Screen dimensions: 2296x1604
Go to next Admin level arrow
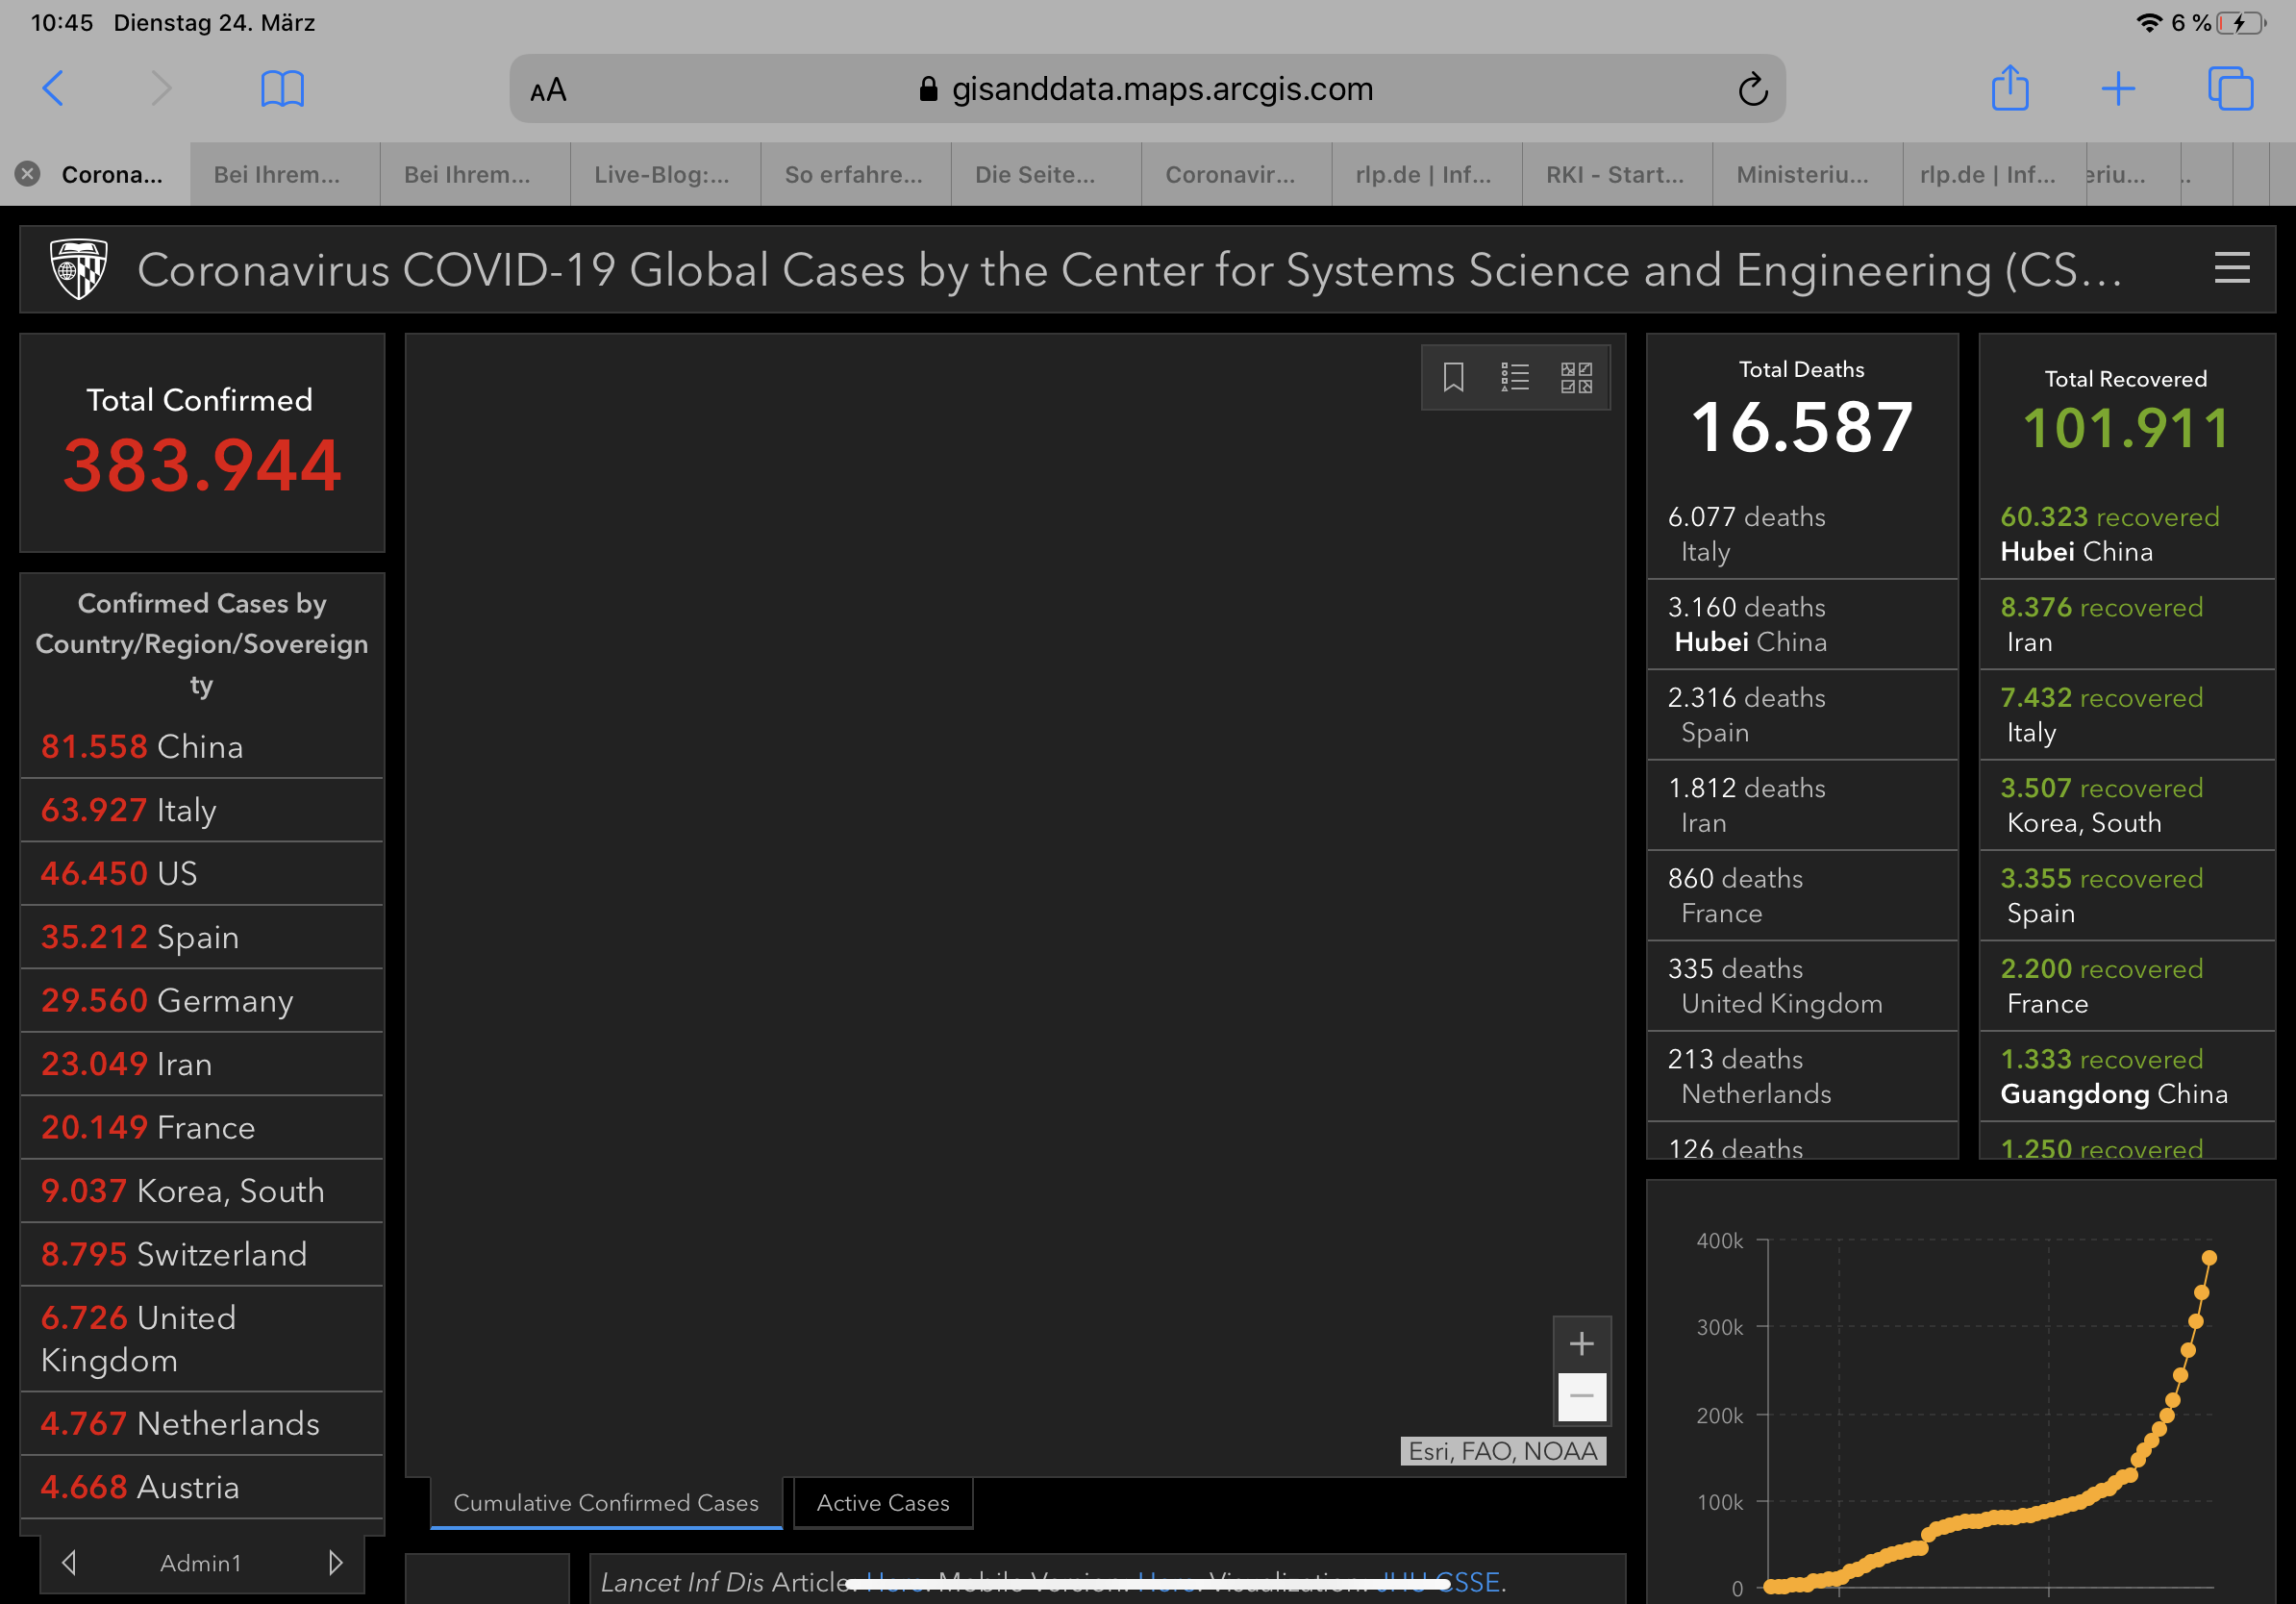pyautogui.click(x=335, y=1562)
